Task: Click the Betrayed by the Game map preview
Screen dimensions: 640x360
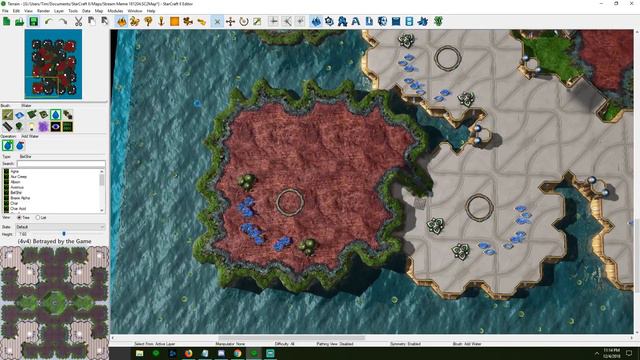Action: click(x=54, y=303)
